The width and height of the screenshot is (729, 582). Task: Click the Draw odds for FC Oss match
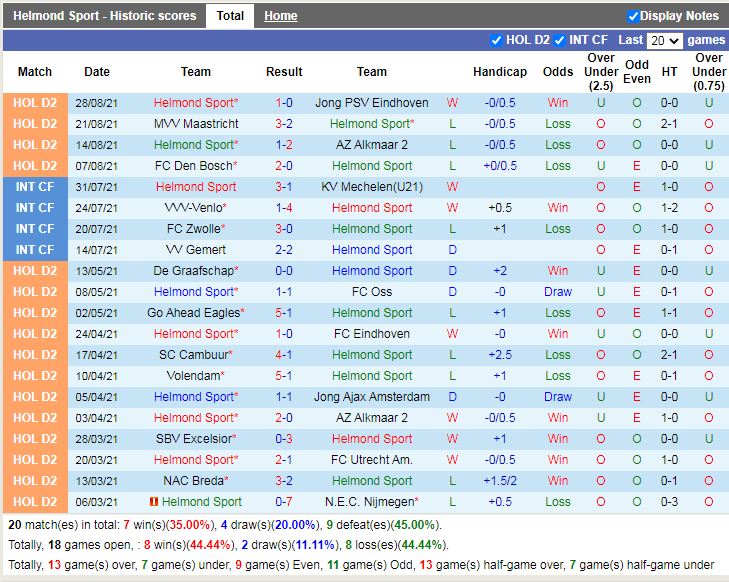(x=558, y=292)
